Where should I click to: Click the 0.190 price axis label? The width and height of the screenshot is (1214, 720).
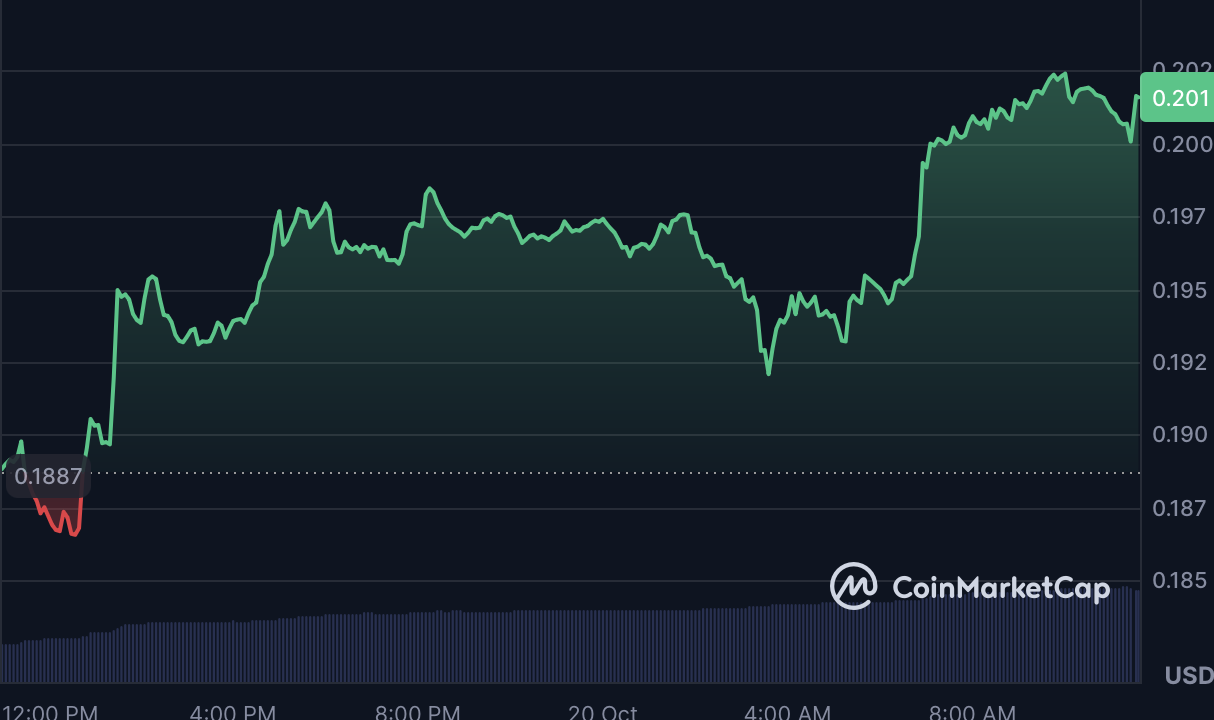coord(1181,435)
